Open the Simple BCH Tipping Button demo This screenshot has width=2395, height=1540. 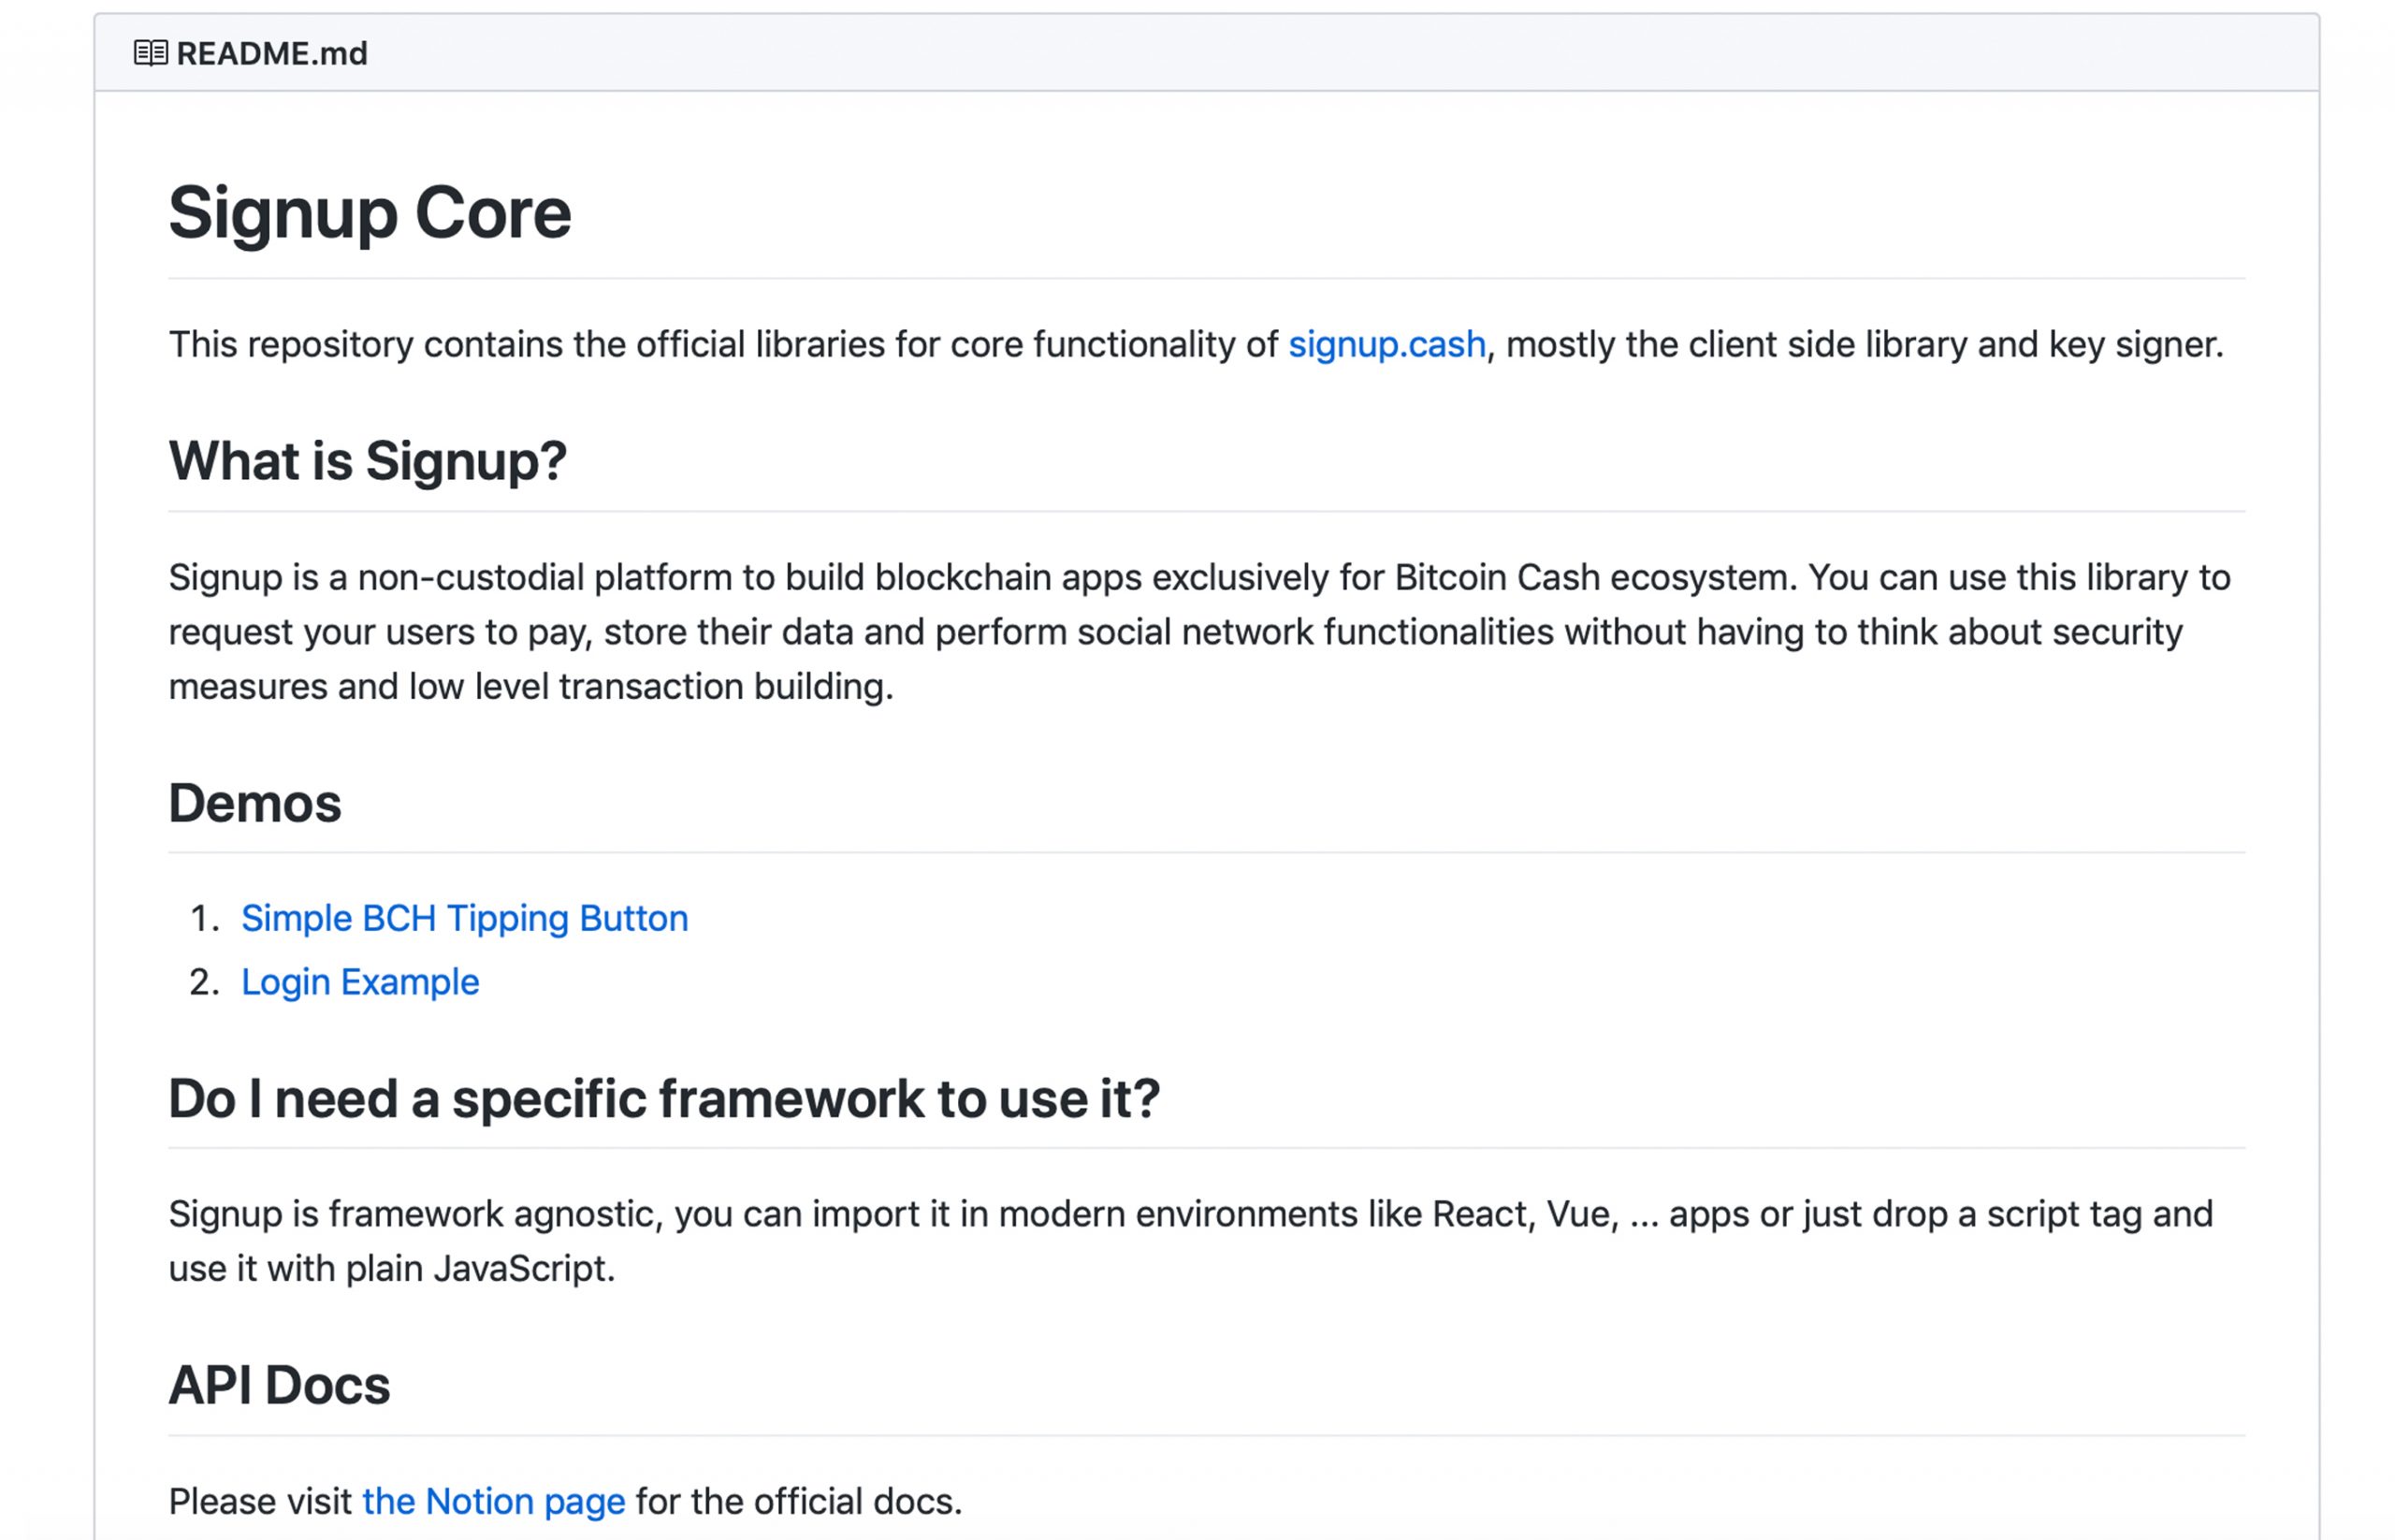[x=464, y=918]
